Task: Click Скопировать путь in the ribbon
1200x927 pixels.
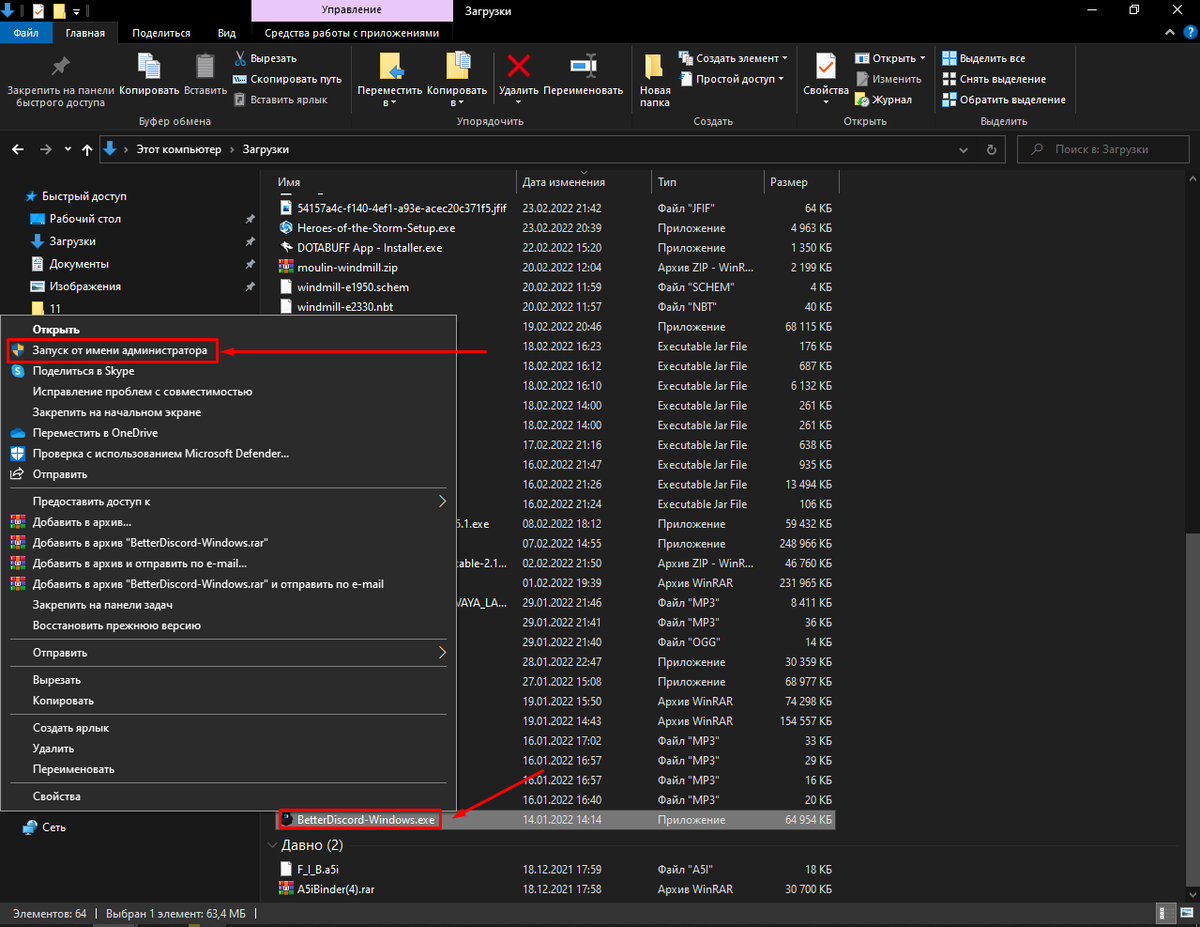Action: pyautogui.click(x=288, y=79)
